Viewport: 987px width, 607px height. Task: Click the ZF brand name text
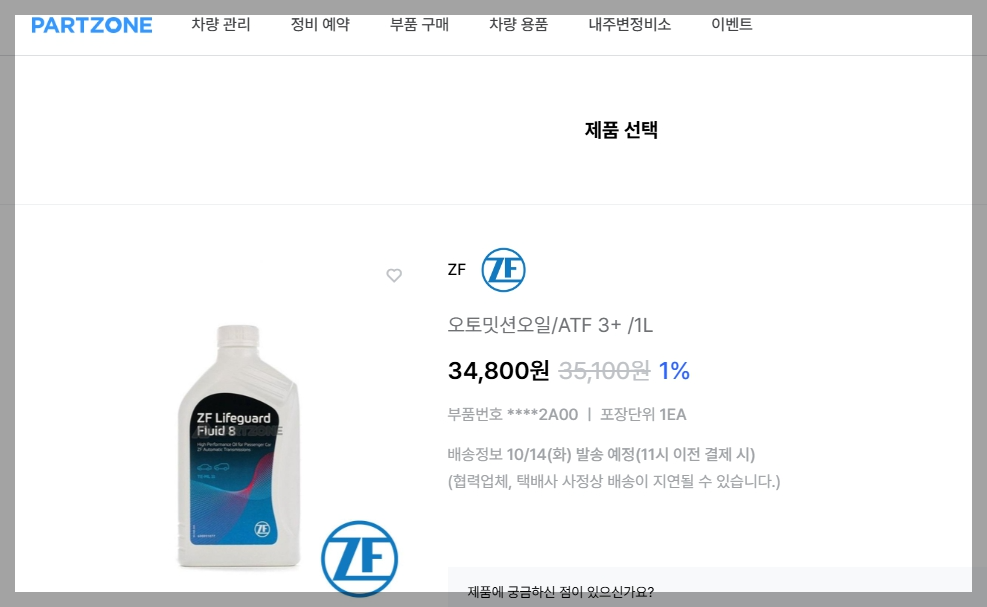(x=456, y=270)
